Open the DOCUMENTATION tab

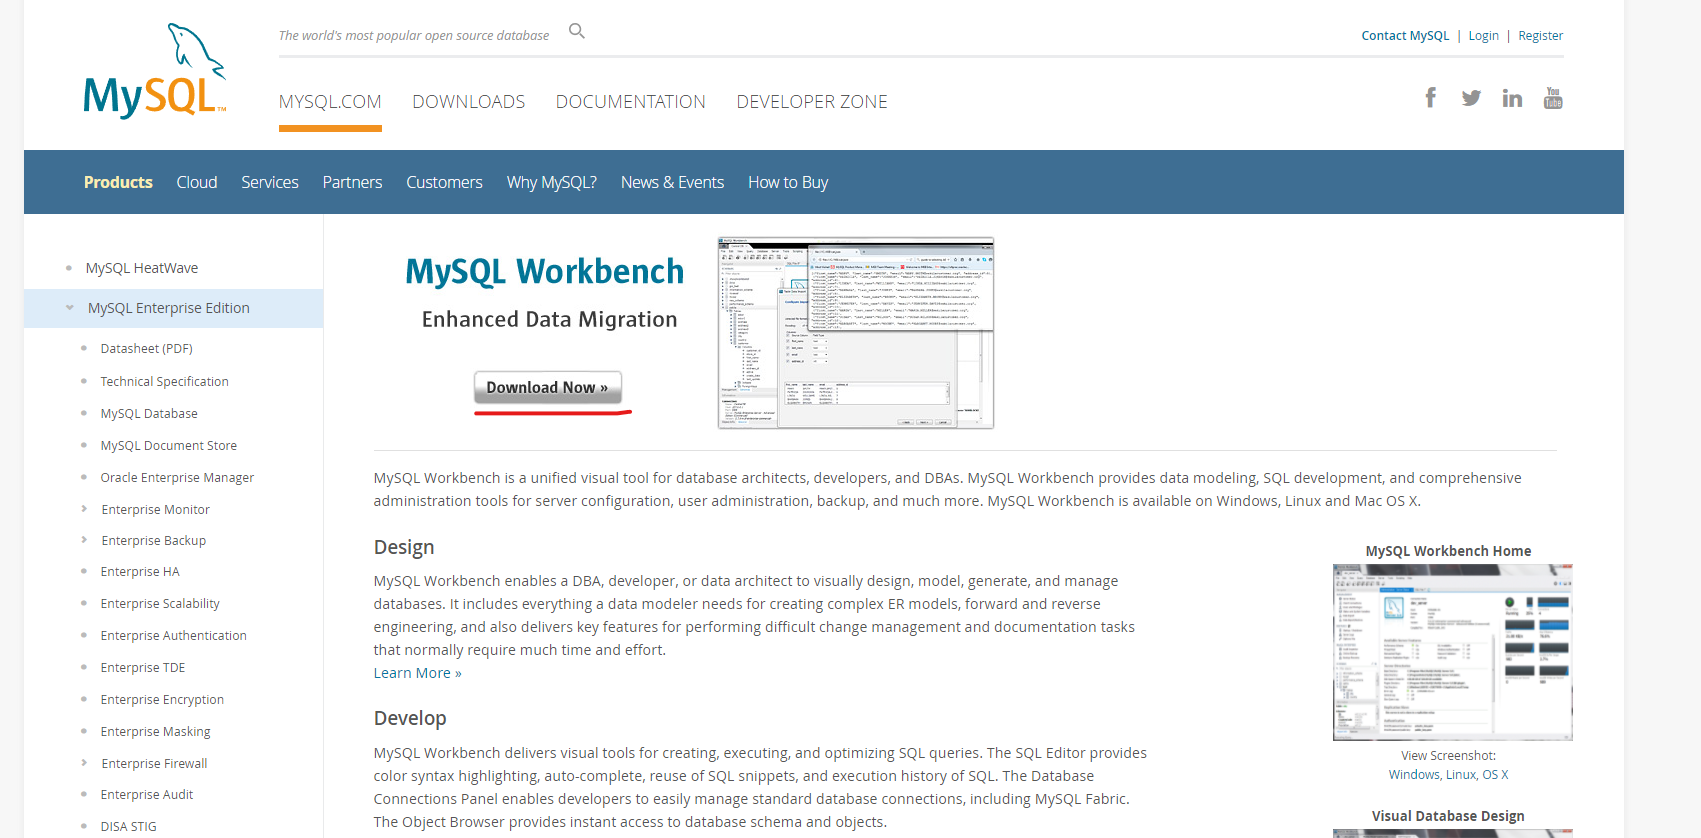click(631, 102)
